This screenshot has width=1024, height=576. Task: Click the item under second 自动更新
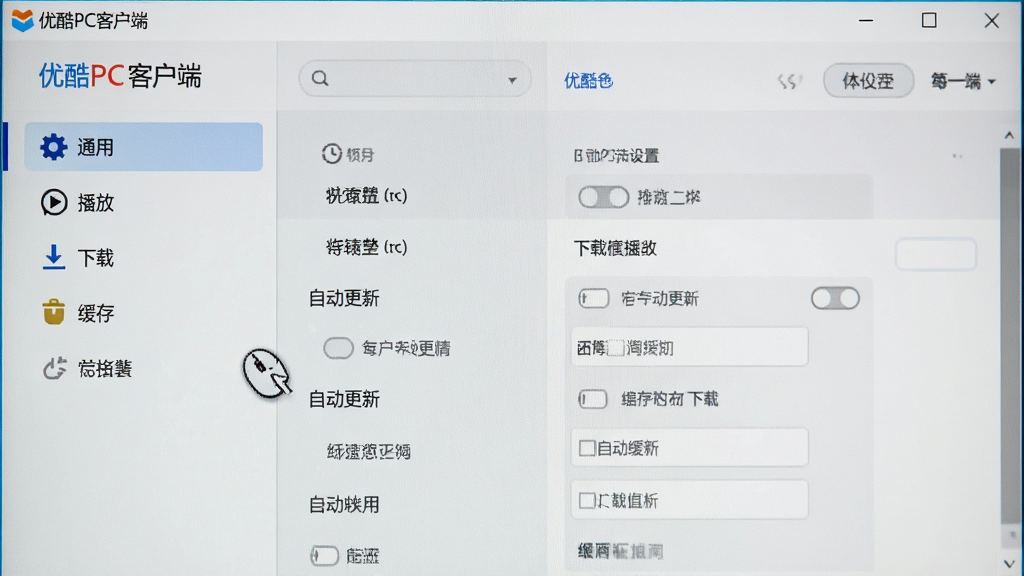point(369,451)
